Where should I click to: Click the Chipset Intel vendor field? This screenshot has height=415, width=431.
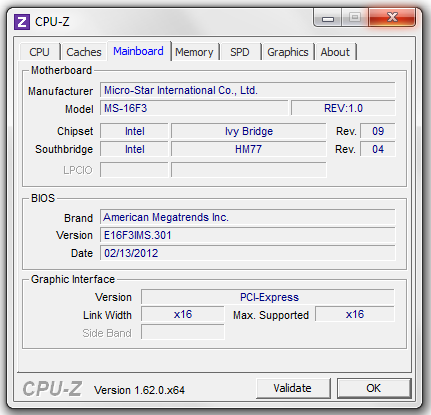tap(134, 131)
